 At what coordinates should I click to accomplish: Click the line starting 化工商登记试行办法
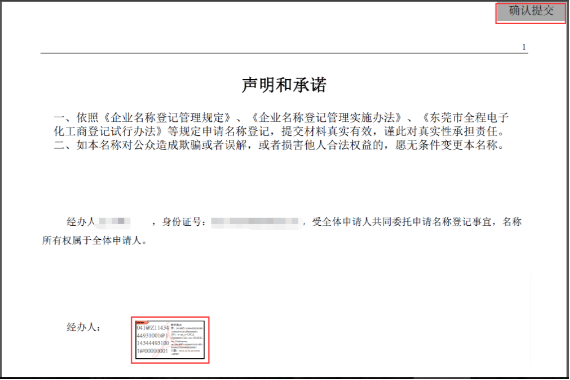tap(279, 131)
